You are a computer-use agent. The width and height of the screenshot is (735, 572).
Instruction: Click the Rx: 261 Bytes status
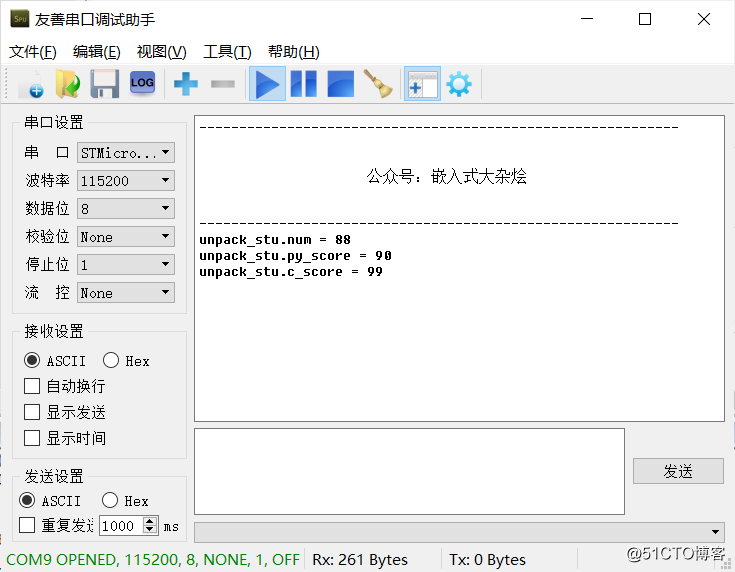pyautogui.click(x=360, y=560)
